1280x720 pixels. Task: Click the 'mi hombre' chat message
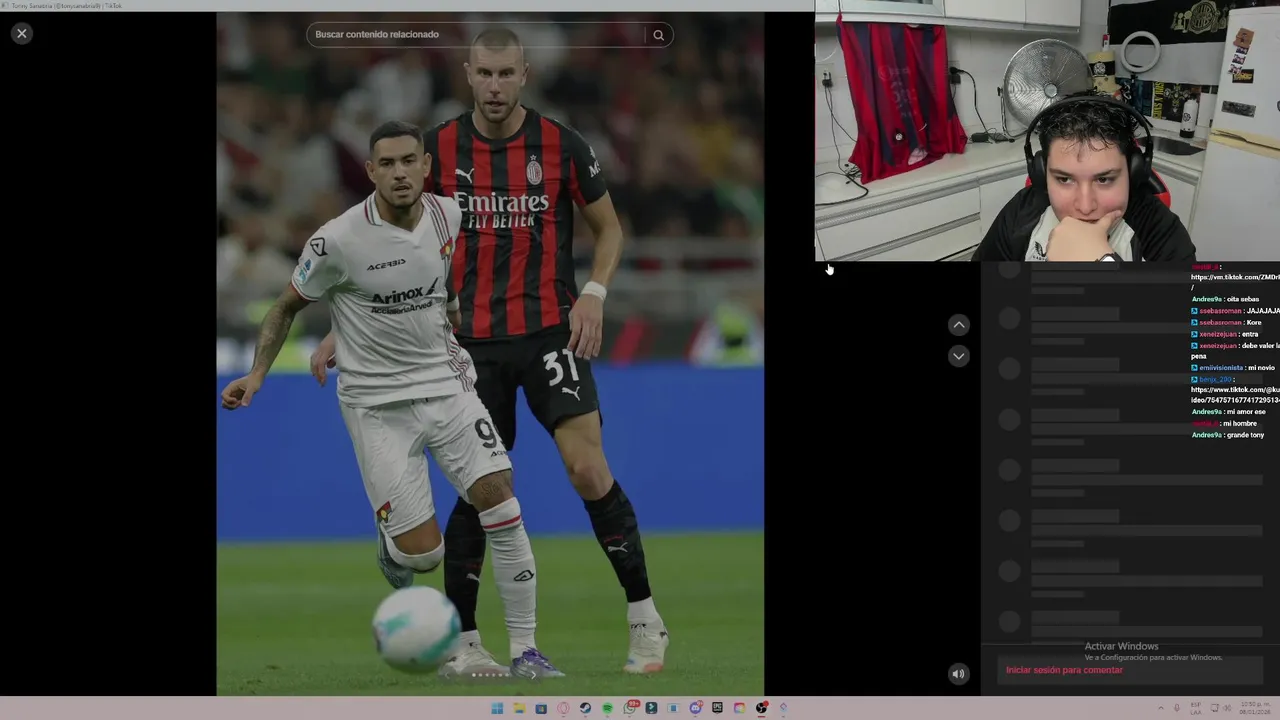pyautogui.click(x=1240, y=423)
